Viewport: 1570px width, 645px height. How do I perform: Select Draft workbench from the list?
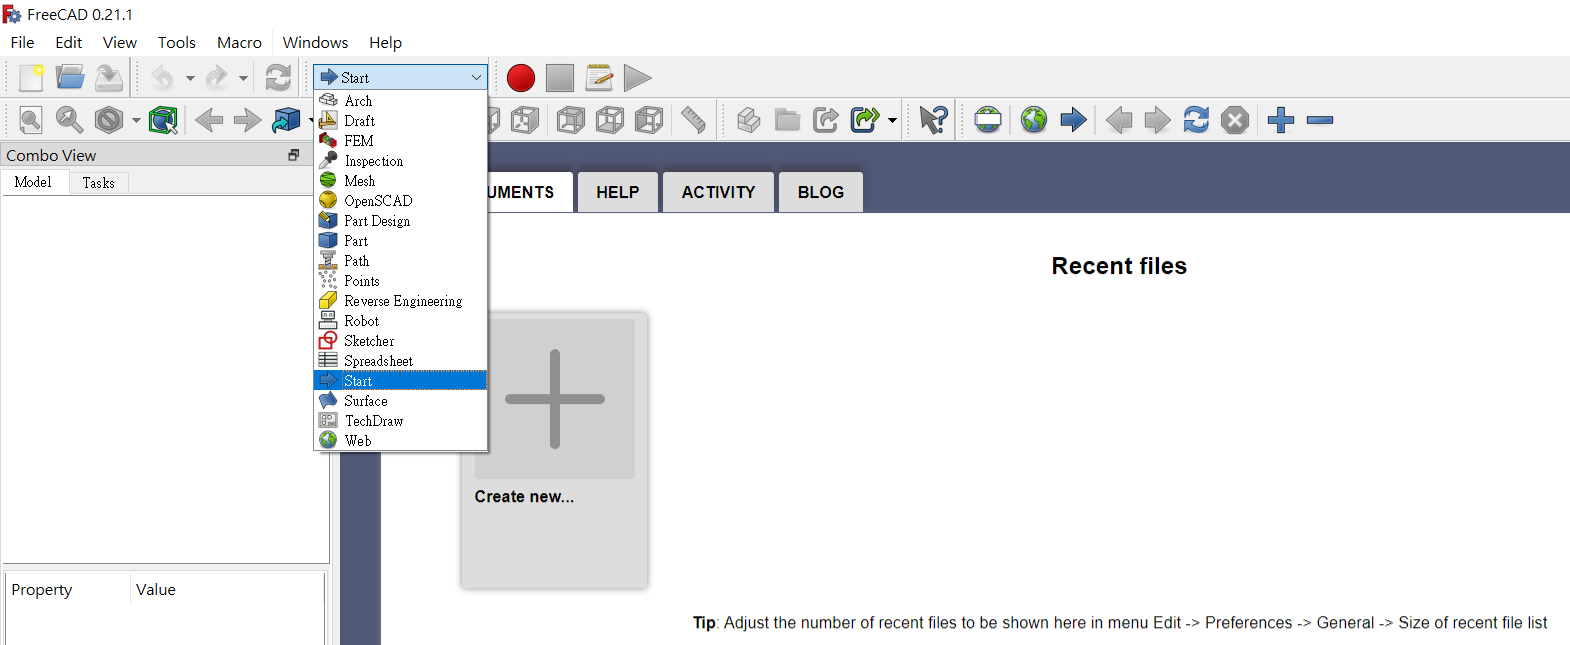point(400,121)
